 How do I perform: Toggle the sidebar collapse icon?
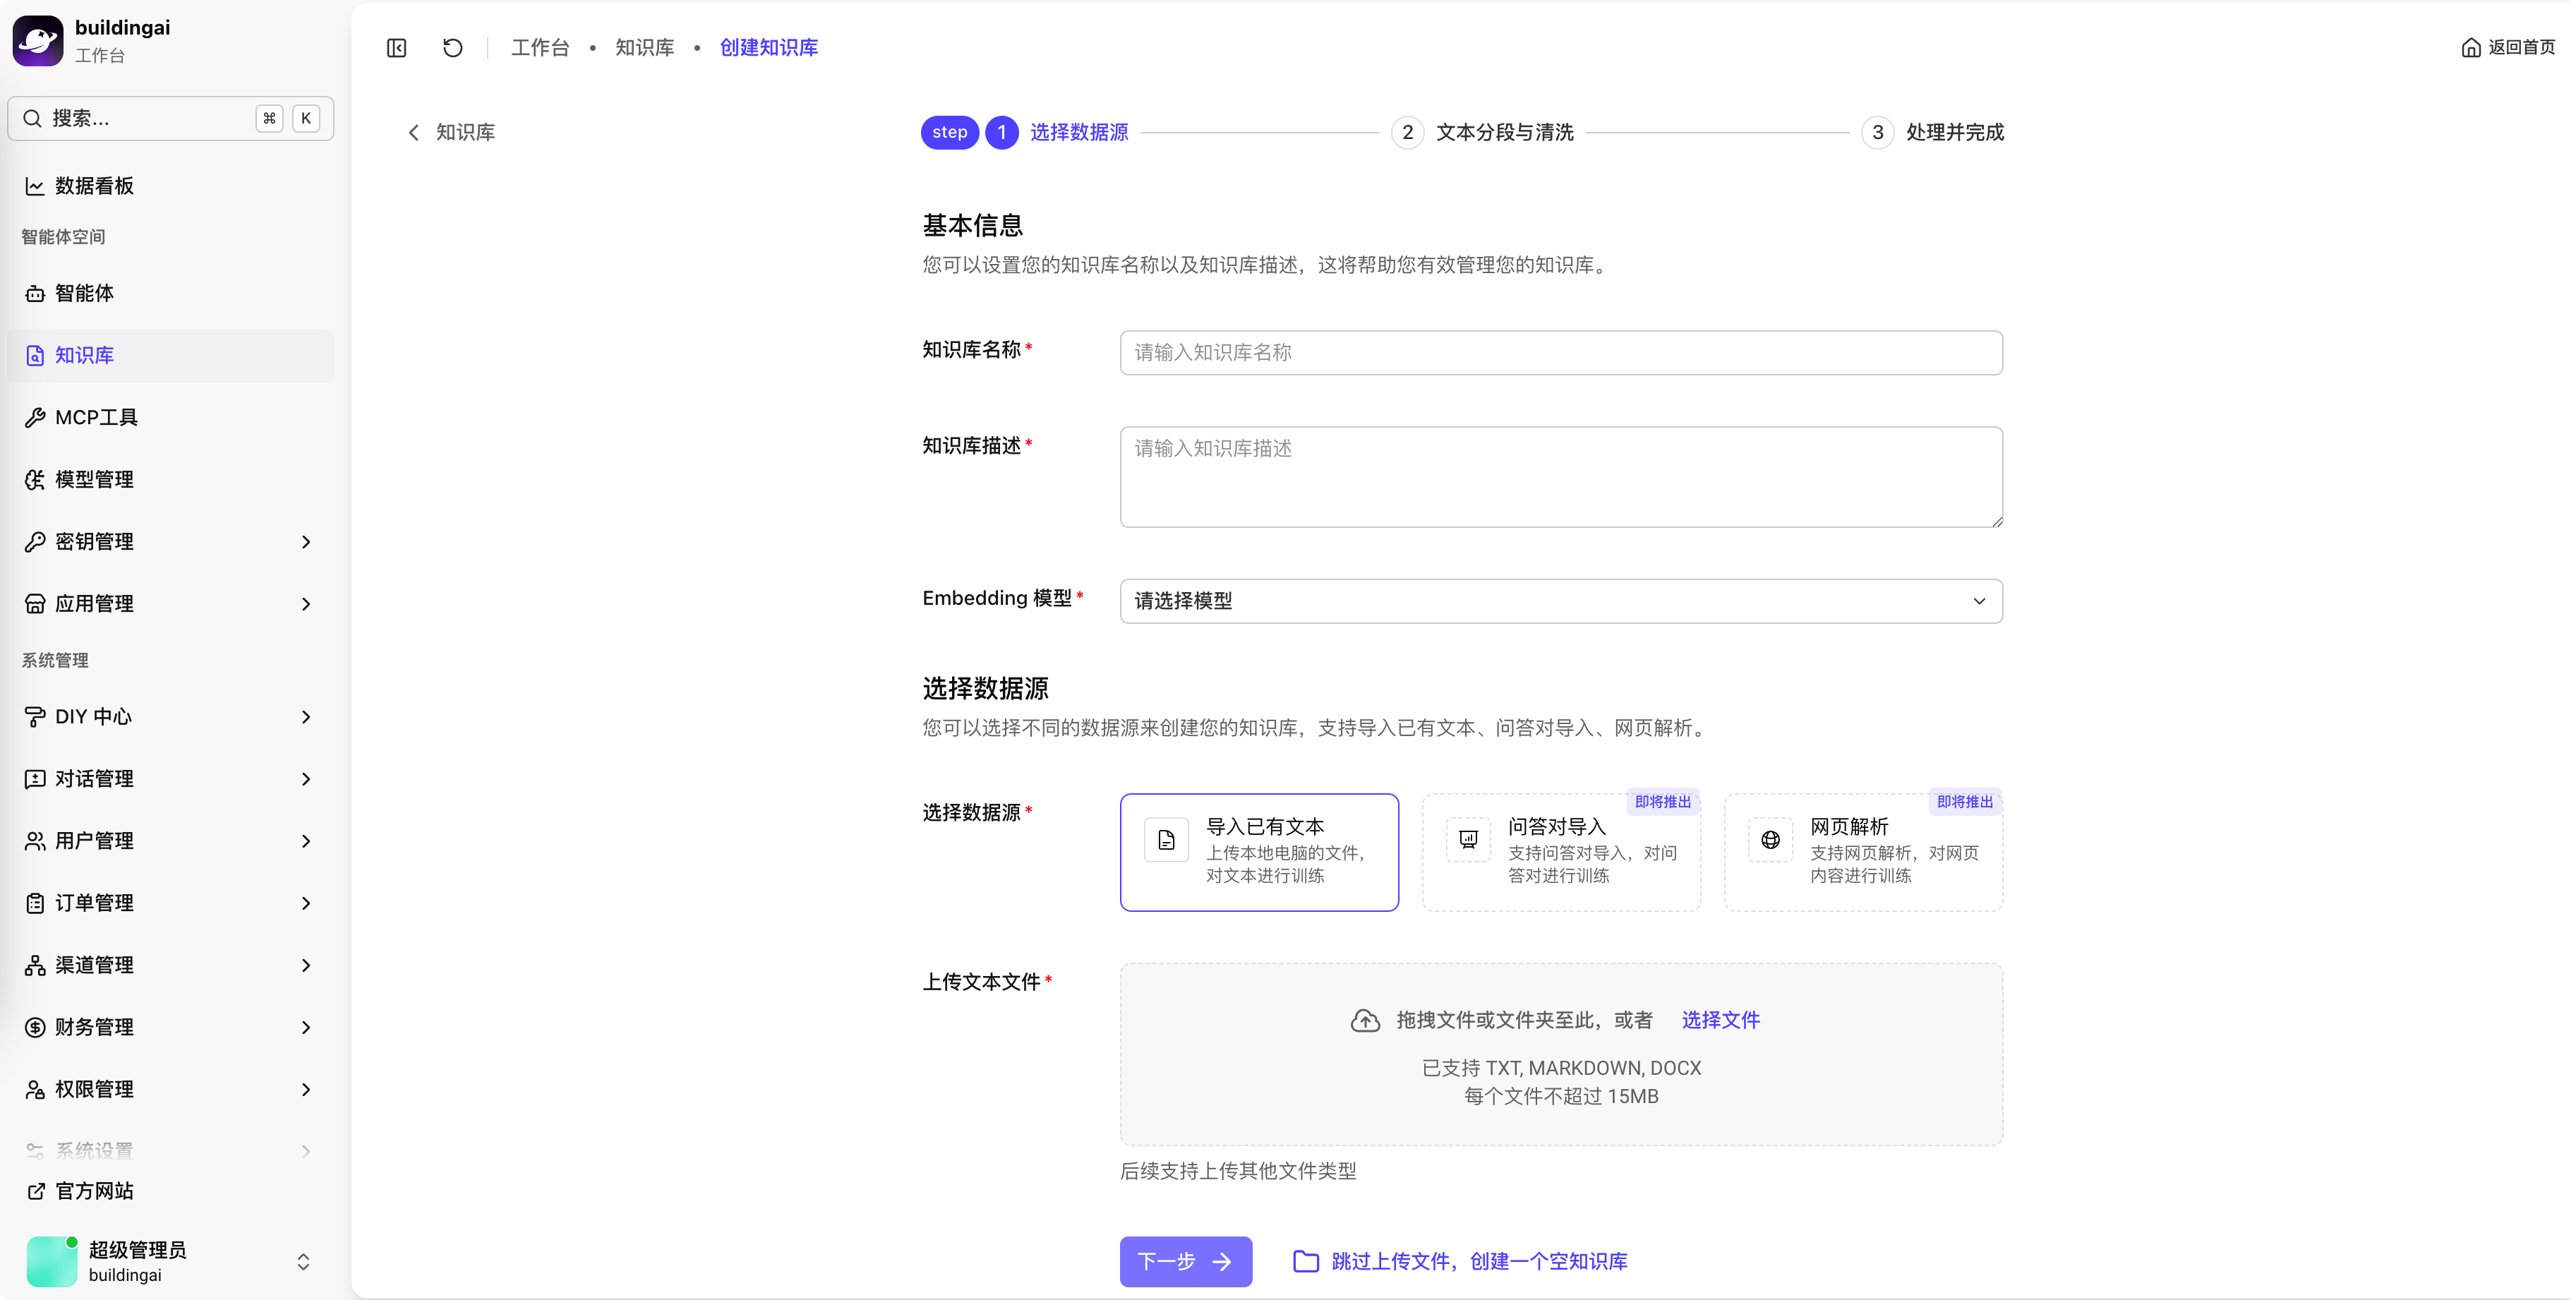tap(397, 48)
